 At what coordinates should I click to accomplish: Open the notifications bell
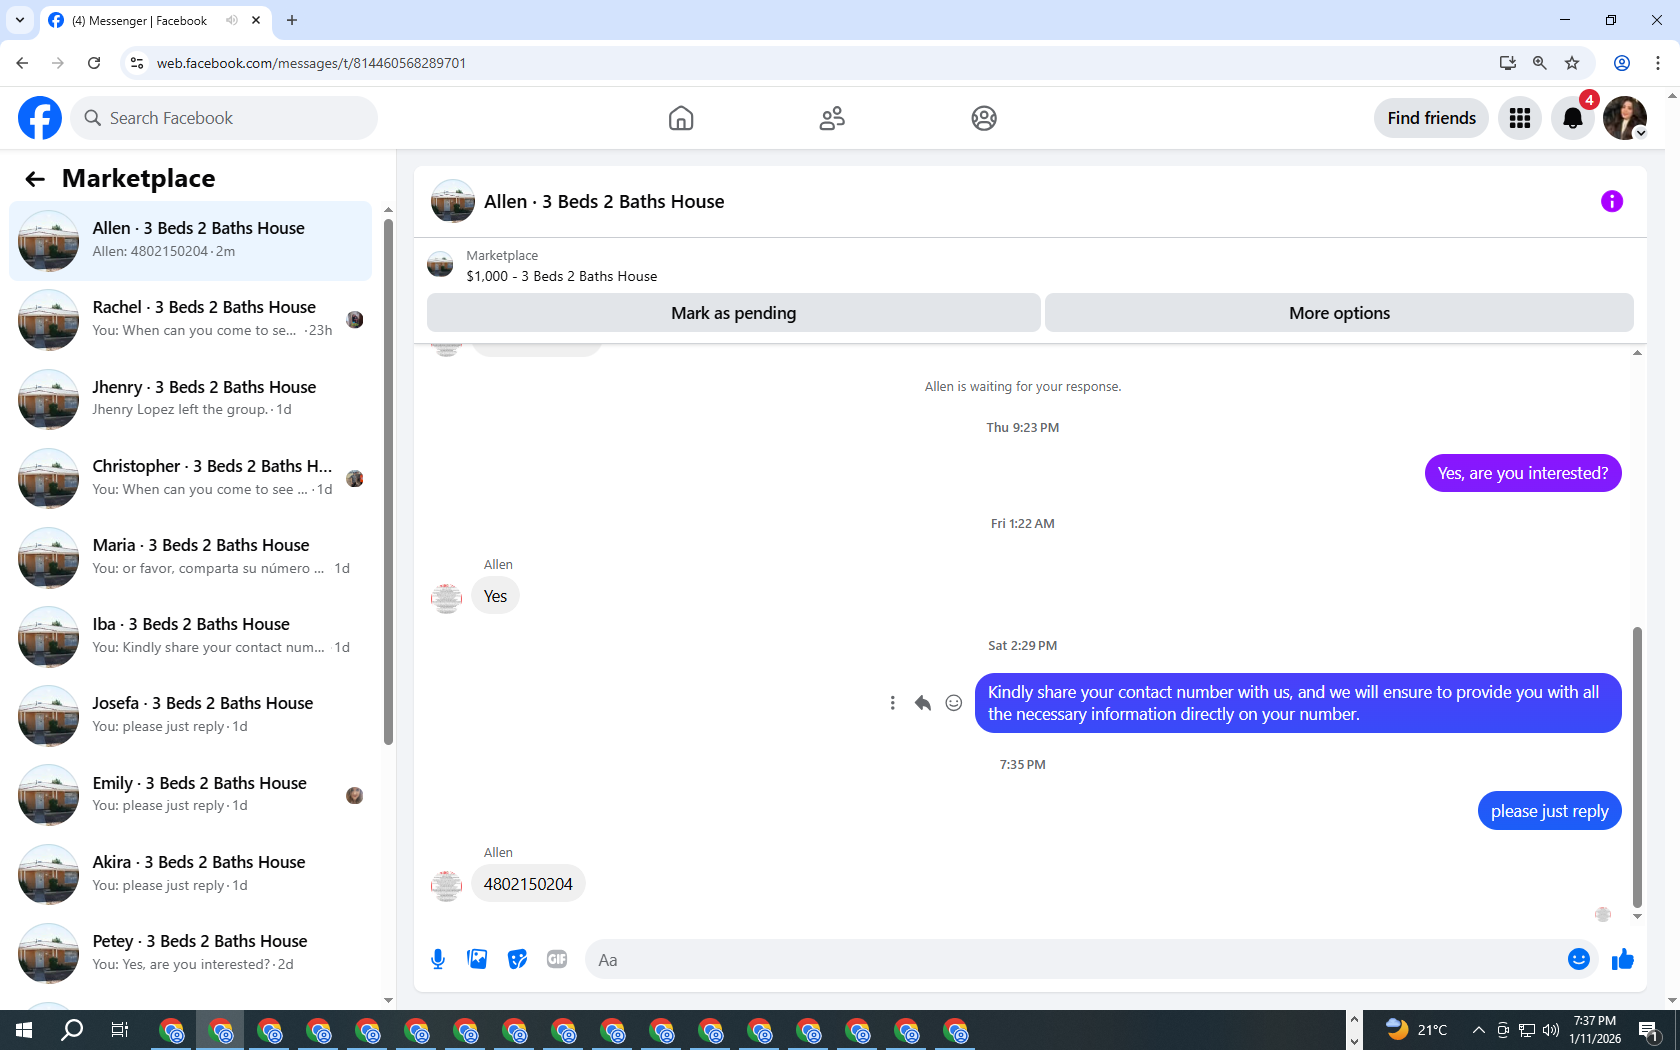coord(1573,118)
